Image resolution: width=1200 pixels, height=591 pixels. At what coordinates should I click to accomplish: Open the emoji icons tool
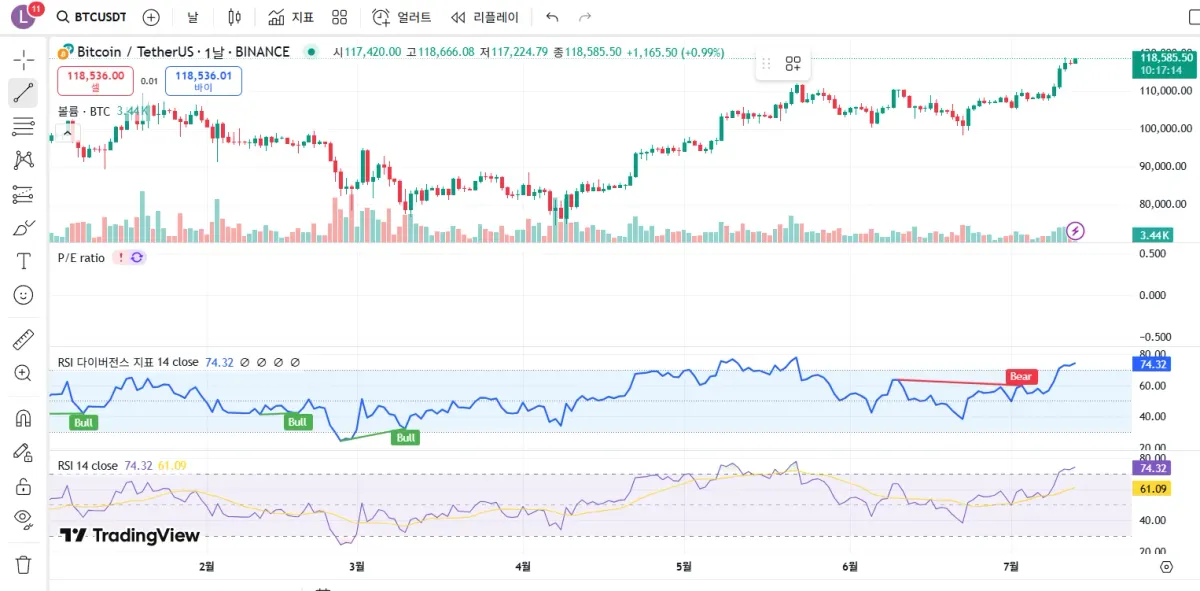[x=23, y=295]
